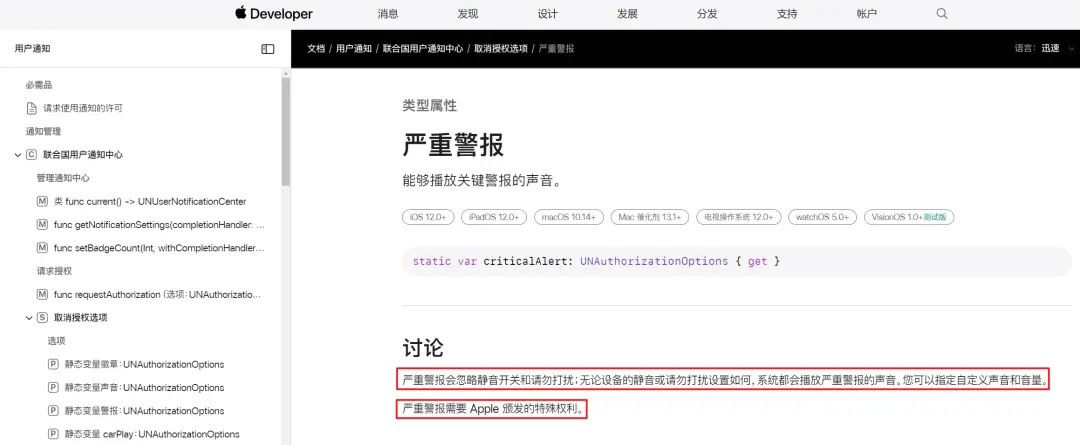Open the 消息 menu
Screen dimensions: 1080x445
[388, 14]
